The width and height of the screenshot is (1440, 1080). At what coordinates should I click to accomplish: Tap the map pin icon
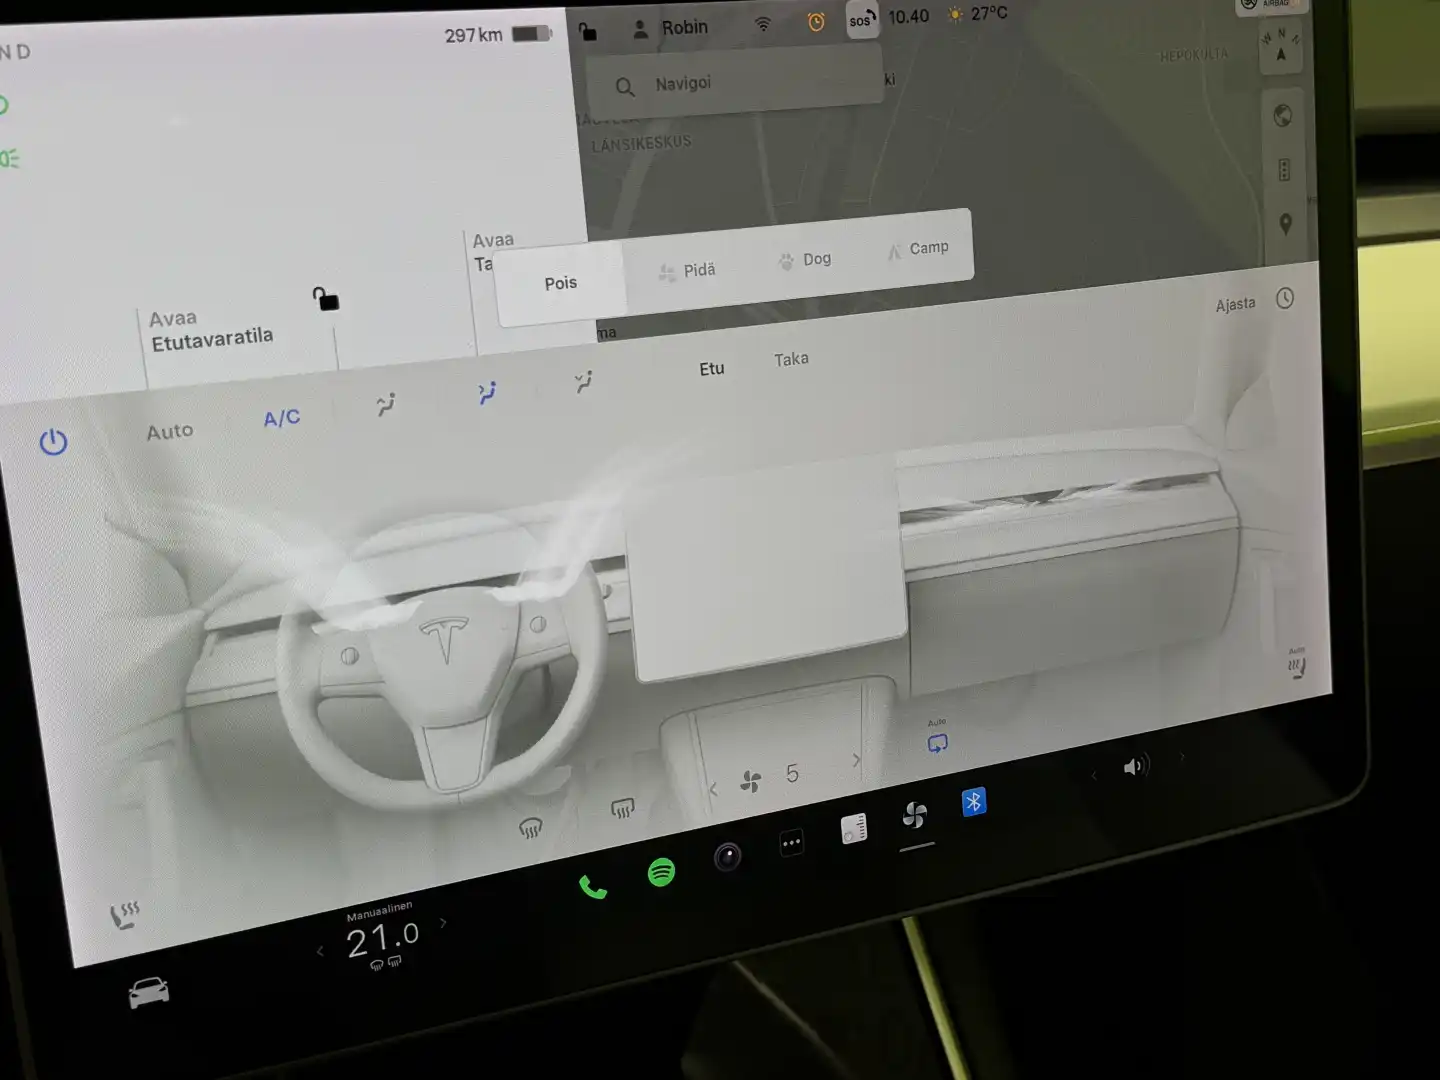point(1286,224)
